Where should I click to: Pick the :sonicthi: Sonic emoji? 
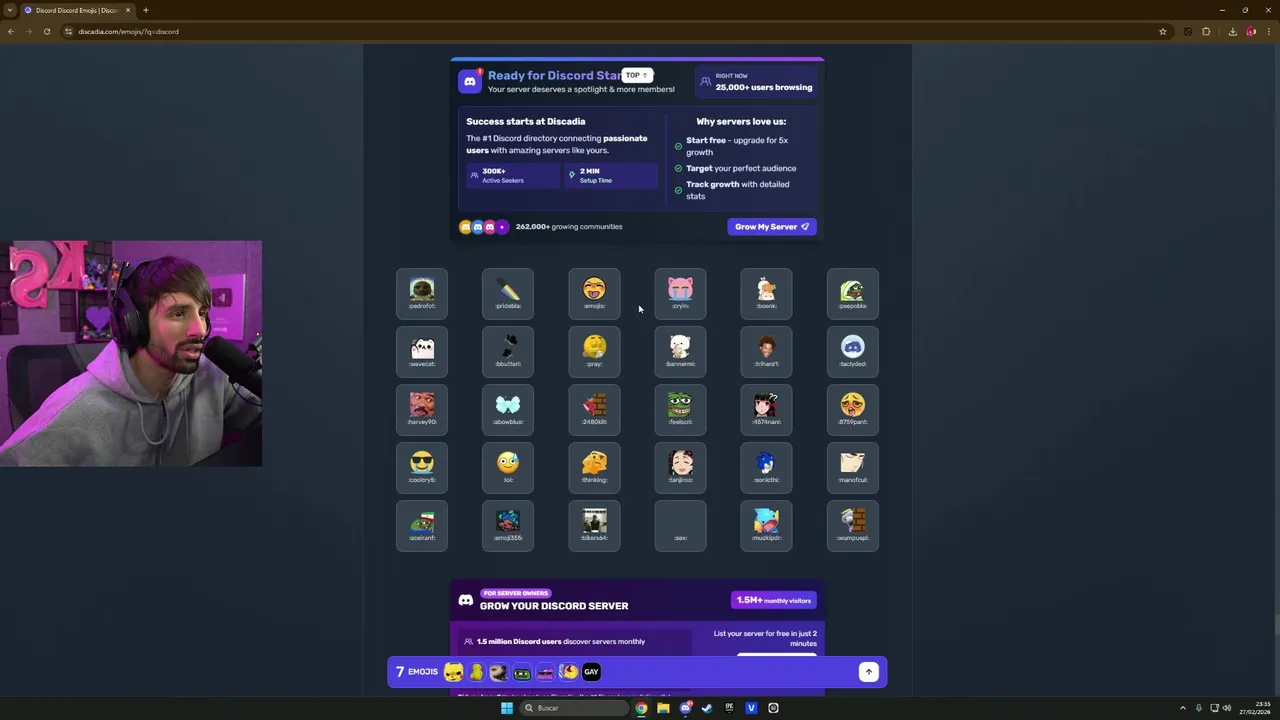pos(766,468)
